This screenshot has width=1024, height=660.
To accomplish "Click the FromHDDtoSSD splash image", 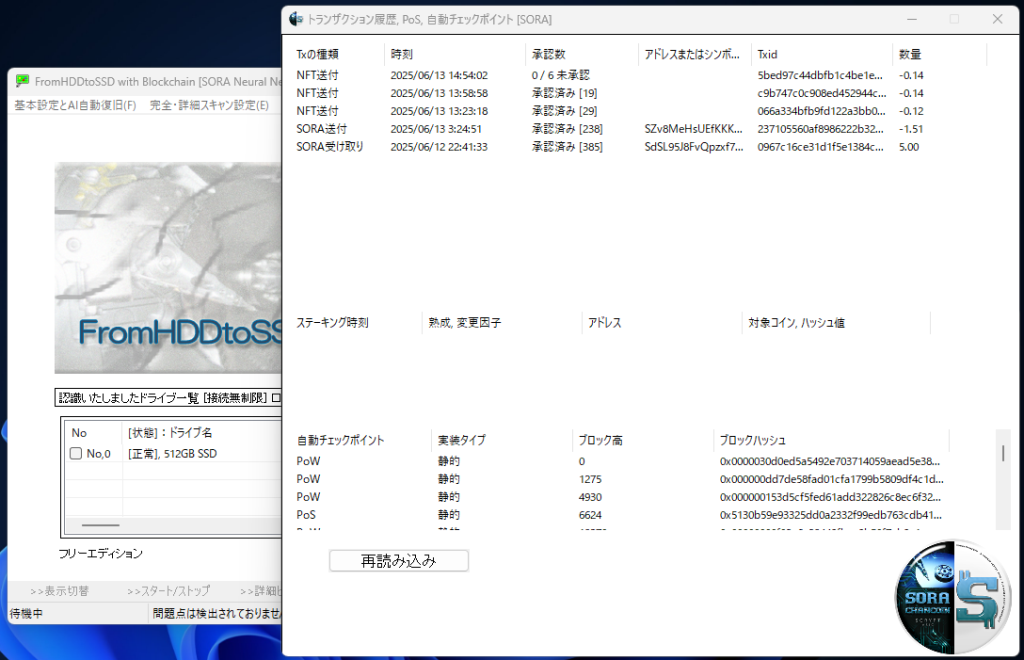I will [168, 268].
